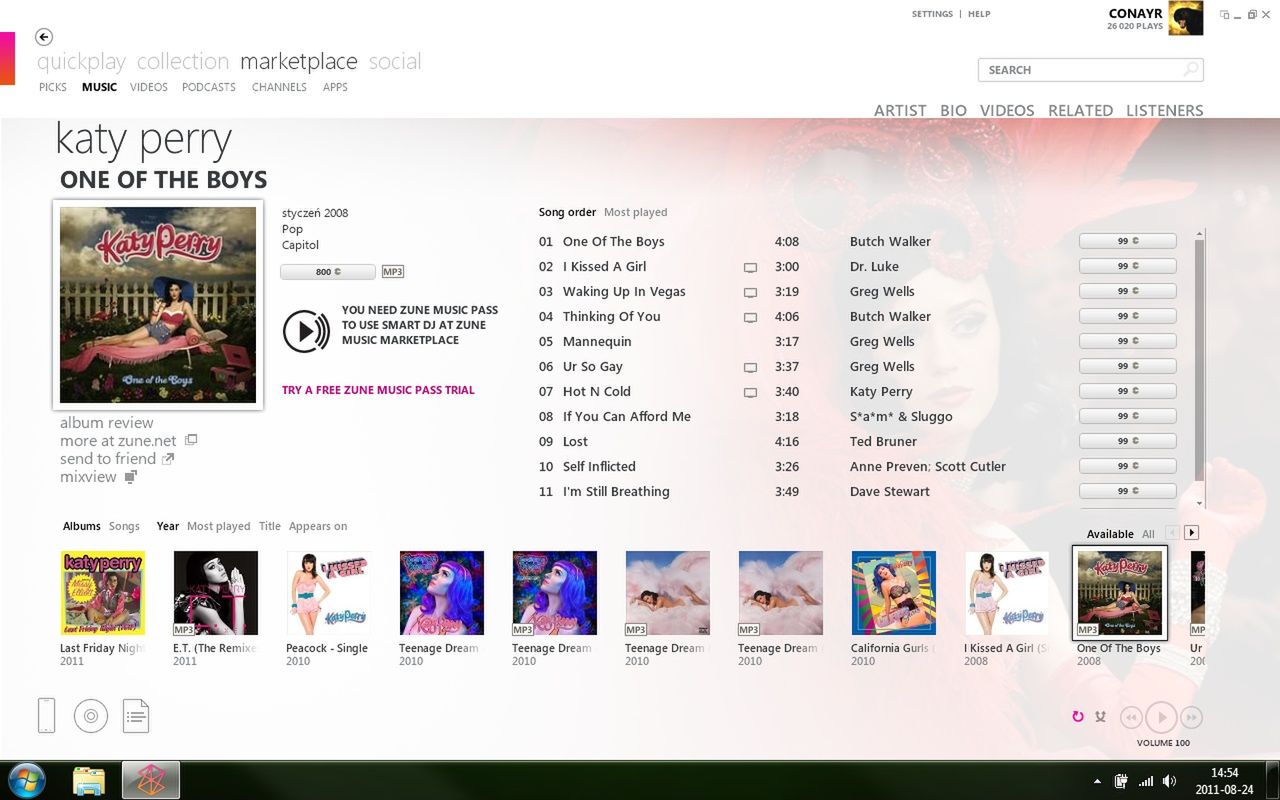Toggle the repeat icon
This screenshot has width=1280, height=800.
coord(1078,716)
